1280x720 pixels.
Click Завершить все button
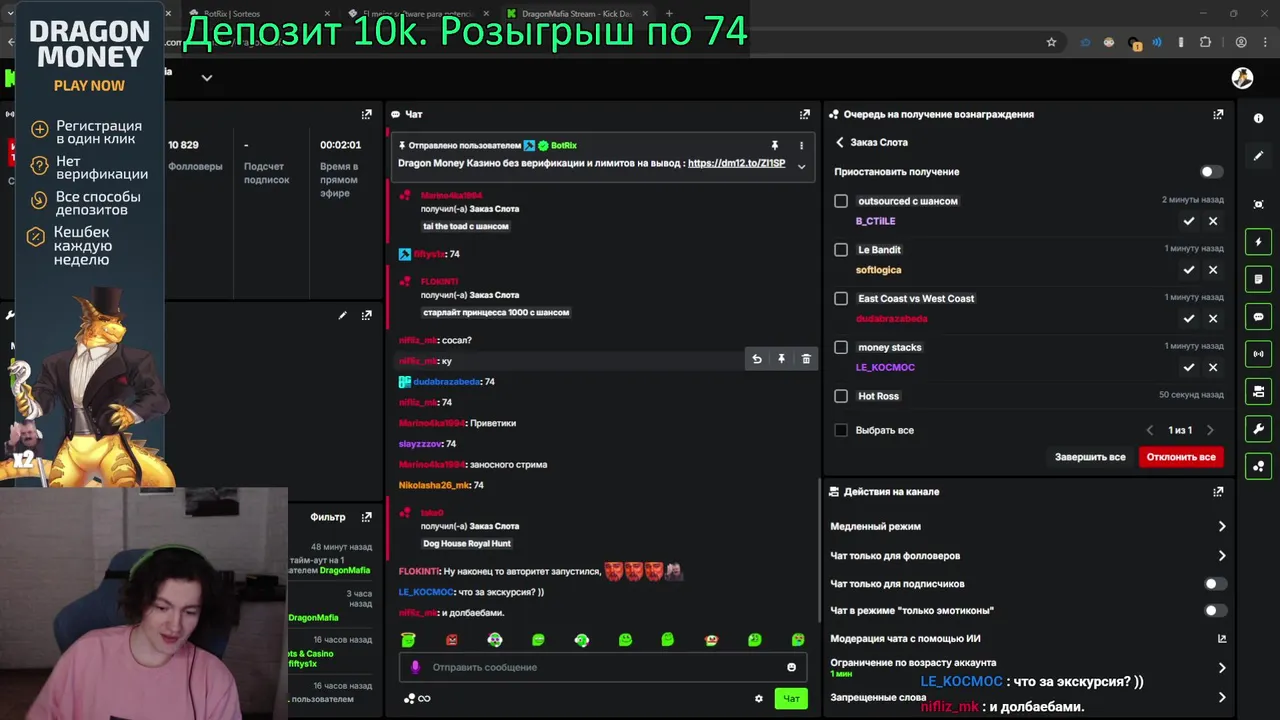tap(1090, 457)
